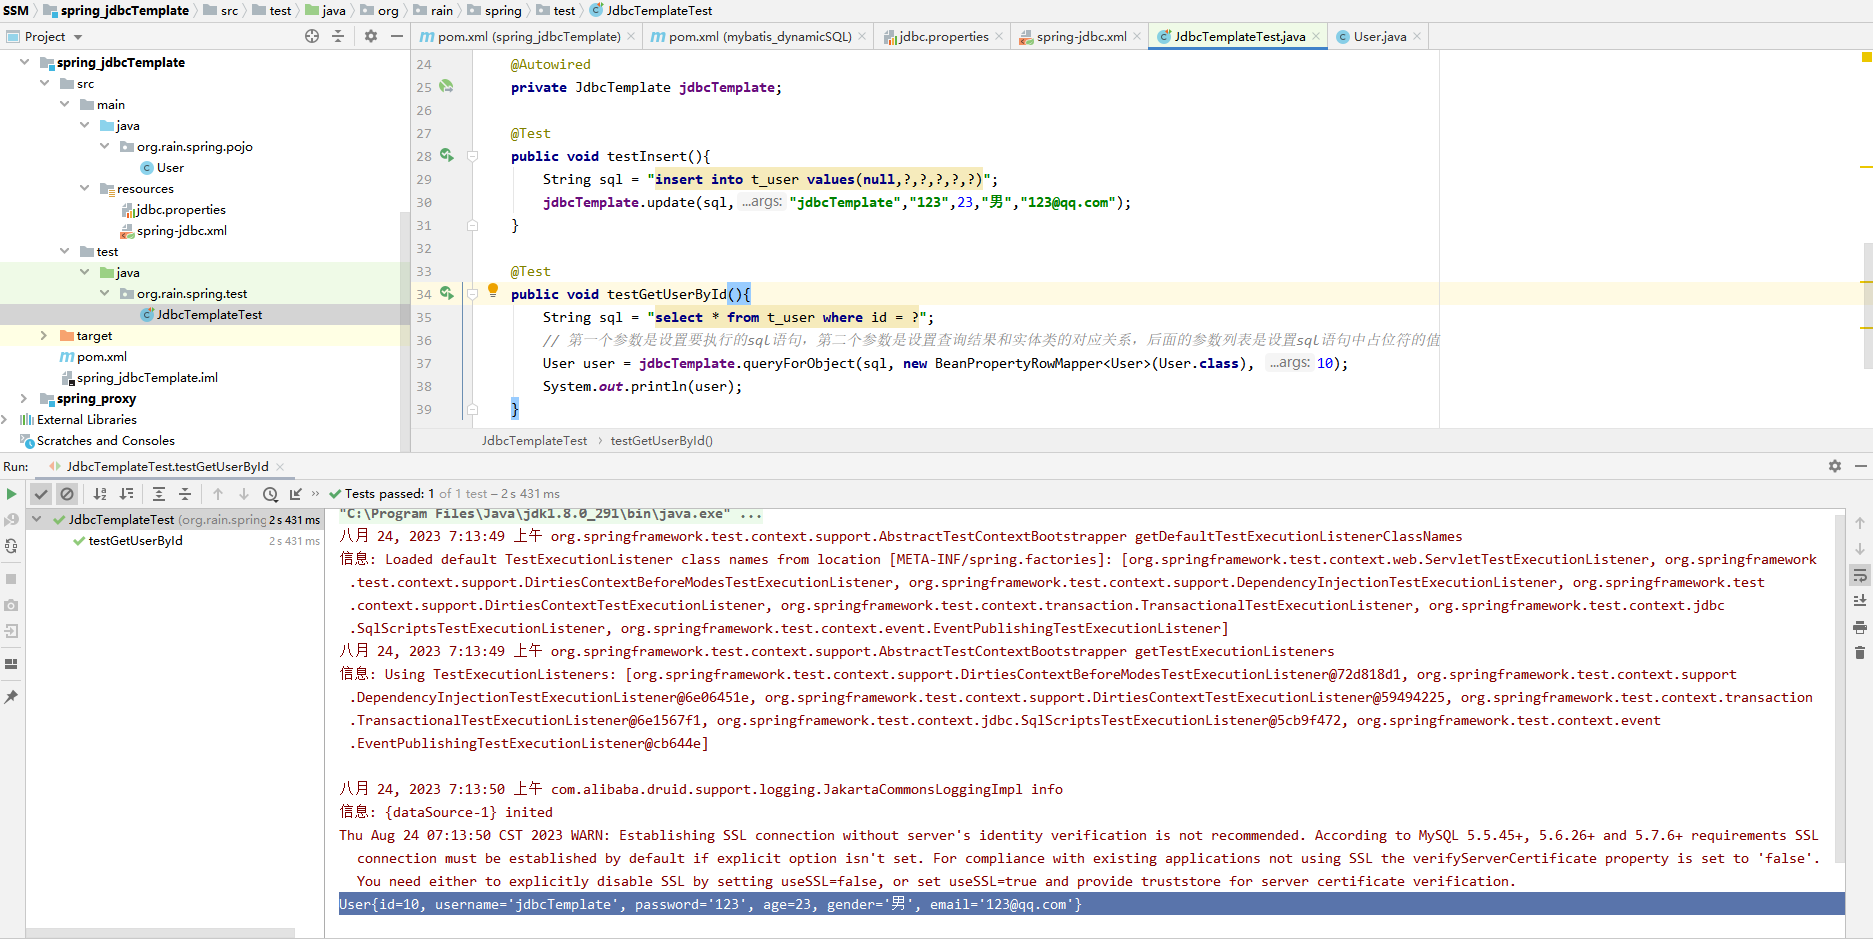Expand the target folder
The image size is (1873, 939).
click(44, 335)
